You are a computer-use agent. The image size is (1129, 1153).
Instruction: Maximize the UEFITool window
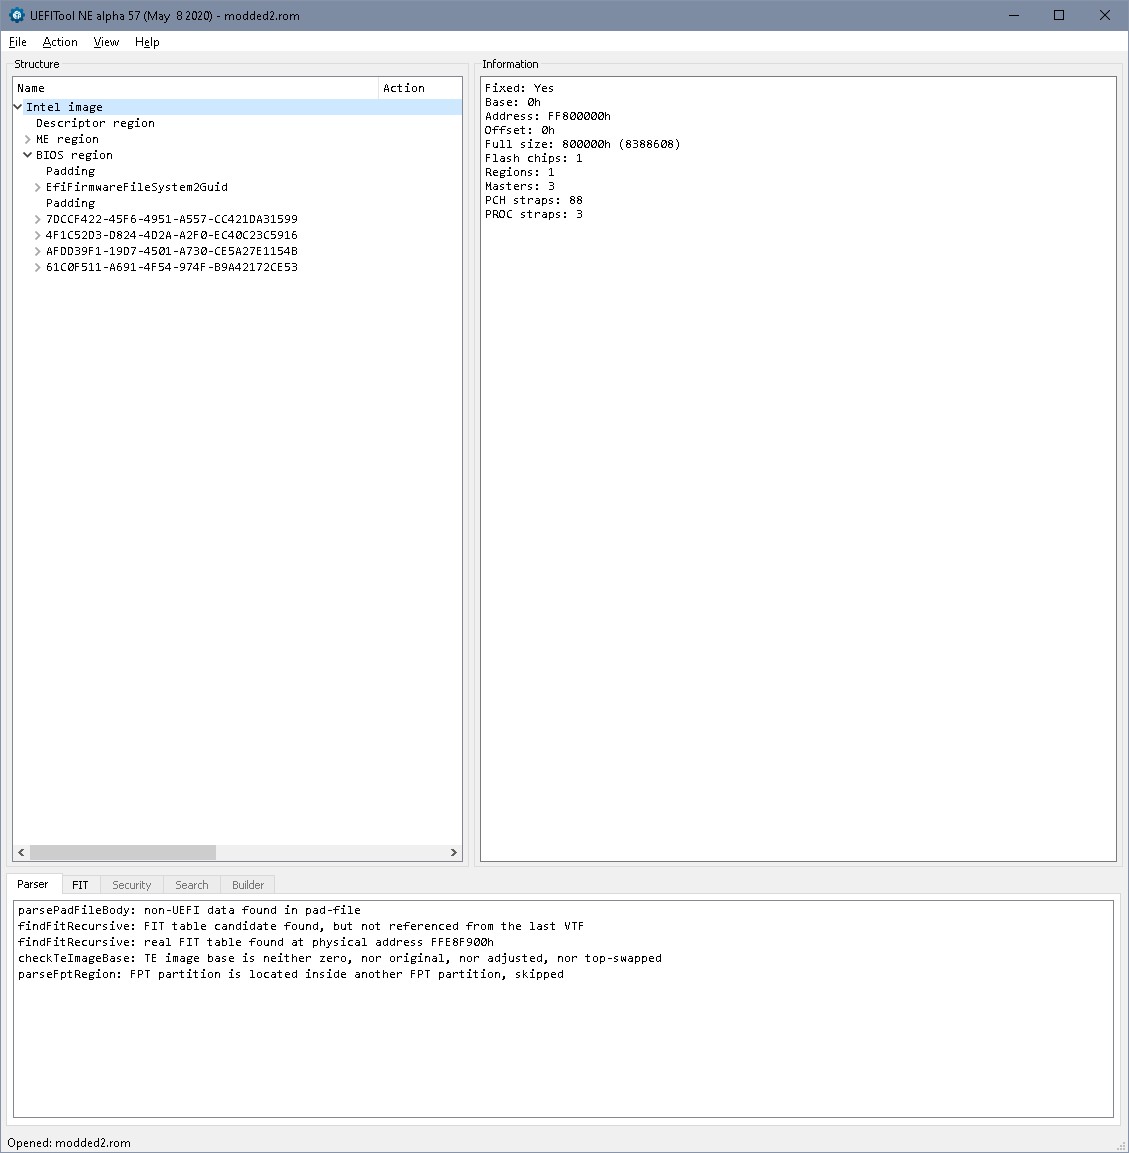coord(1059,15)
